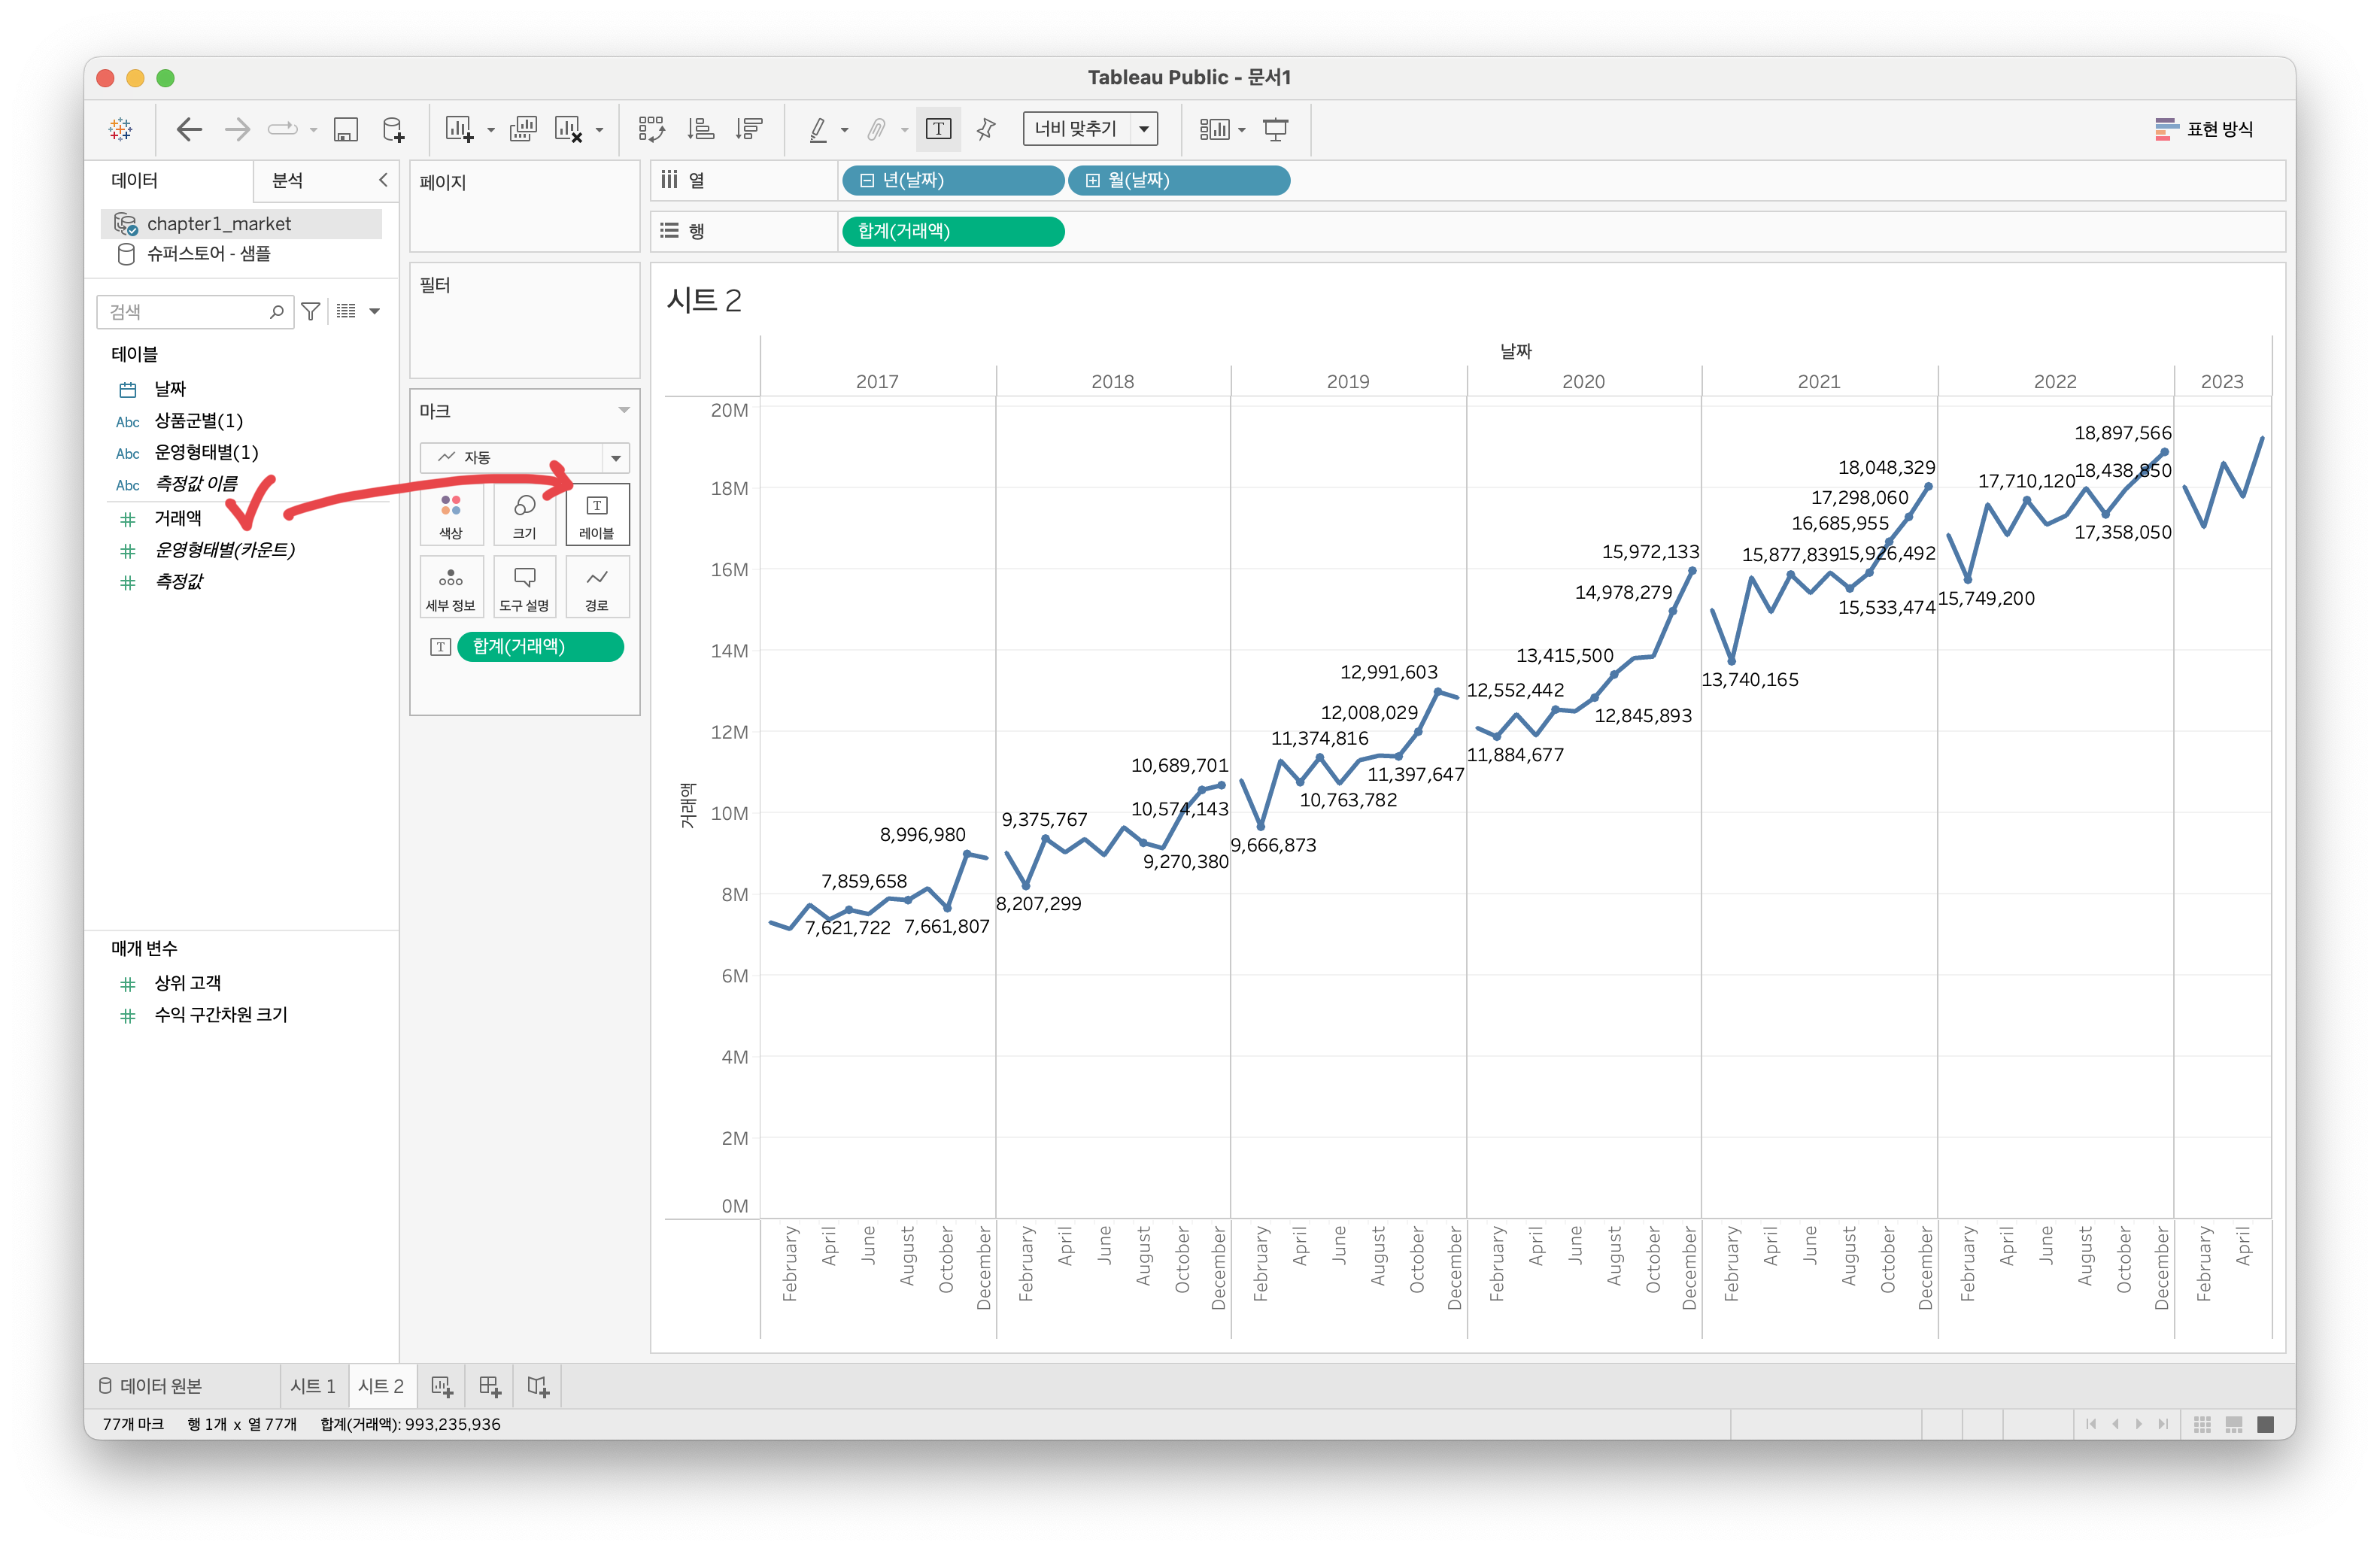The height and width of the screenshot is (1551, 2380).
Task: Open the highlight pen tool
Action: [818, 129]
